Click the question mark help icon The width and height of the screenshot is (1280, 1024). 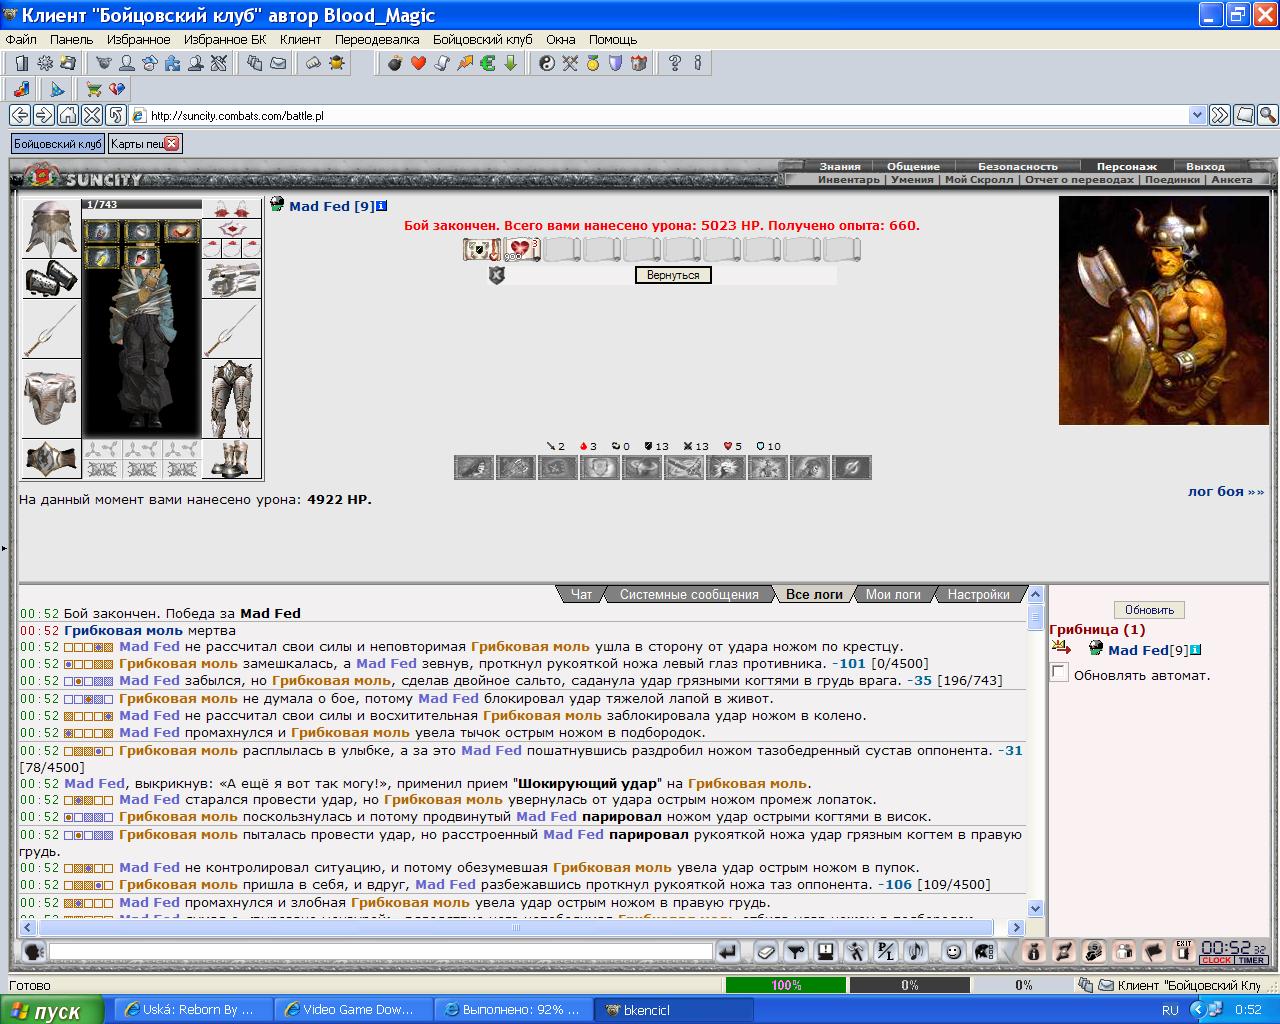click(x=675, y=63)
